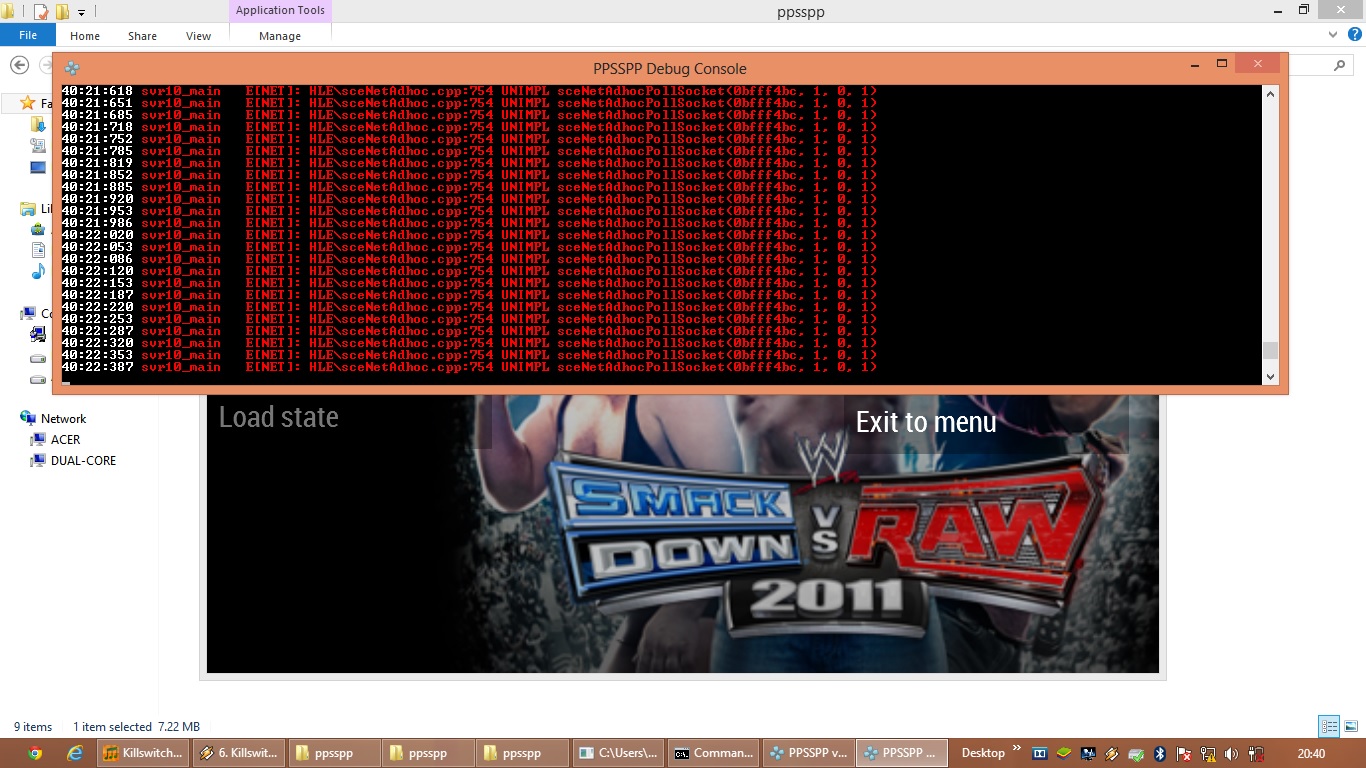Open the Command Prompt taskbar button
Image resolution: width=1366 pixels, height=768 pixels.
tap(712, 753)
